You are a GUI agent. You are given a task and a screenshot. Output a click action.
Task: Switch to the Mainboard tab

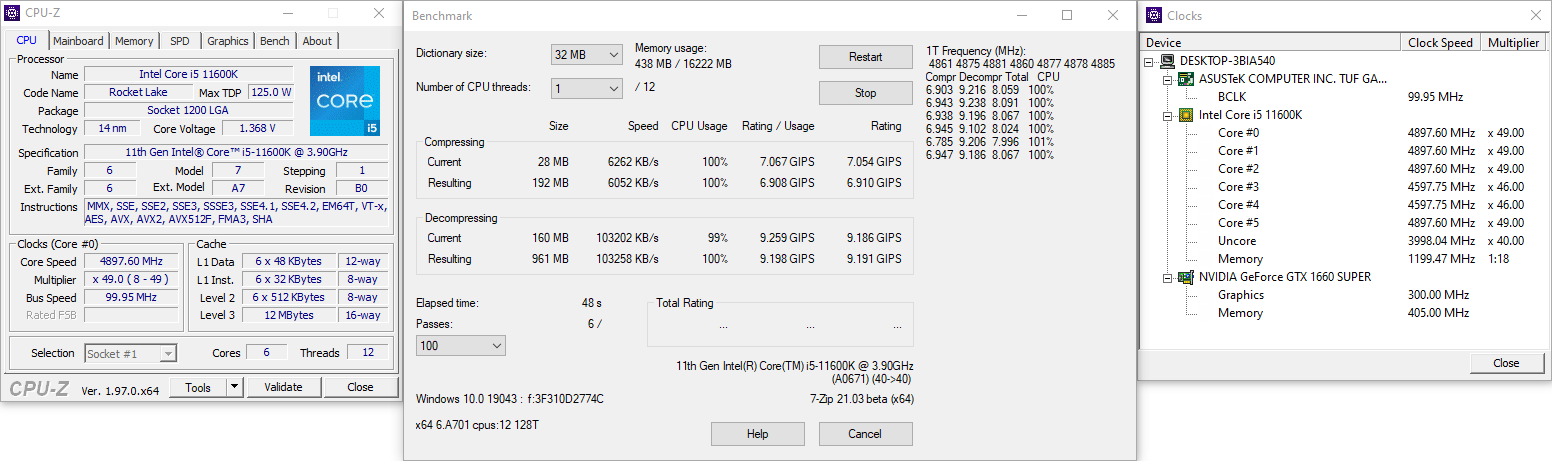(x=78, y=41)
